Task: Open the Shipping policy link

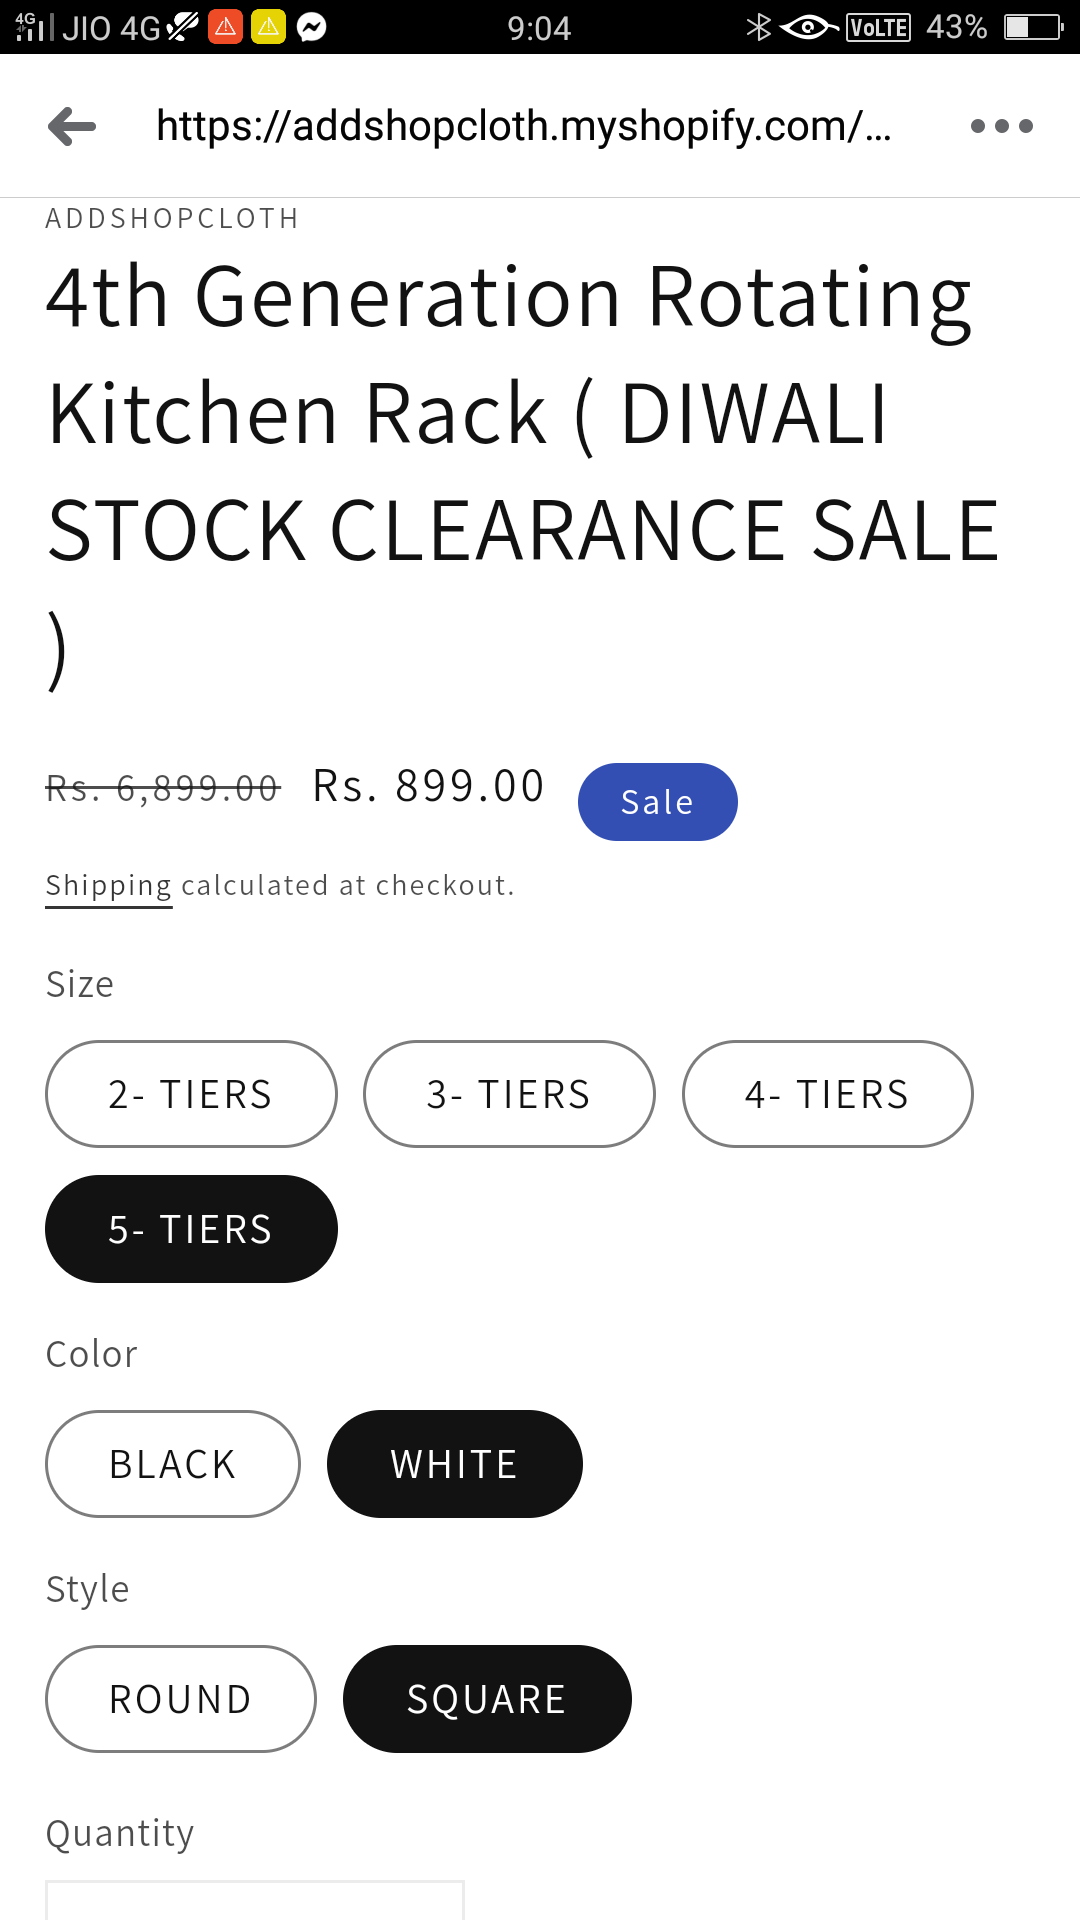Action: [109, 886]
